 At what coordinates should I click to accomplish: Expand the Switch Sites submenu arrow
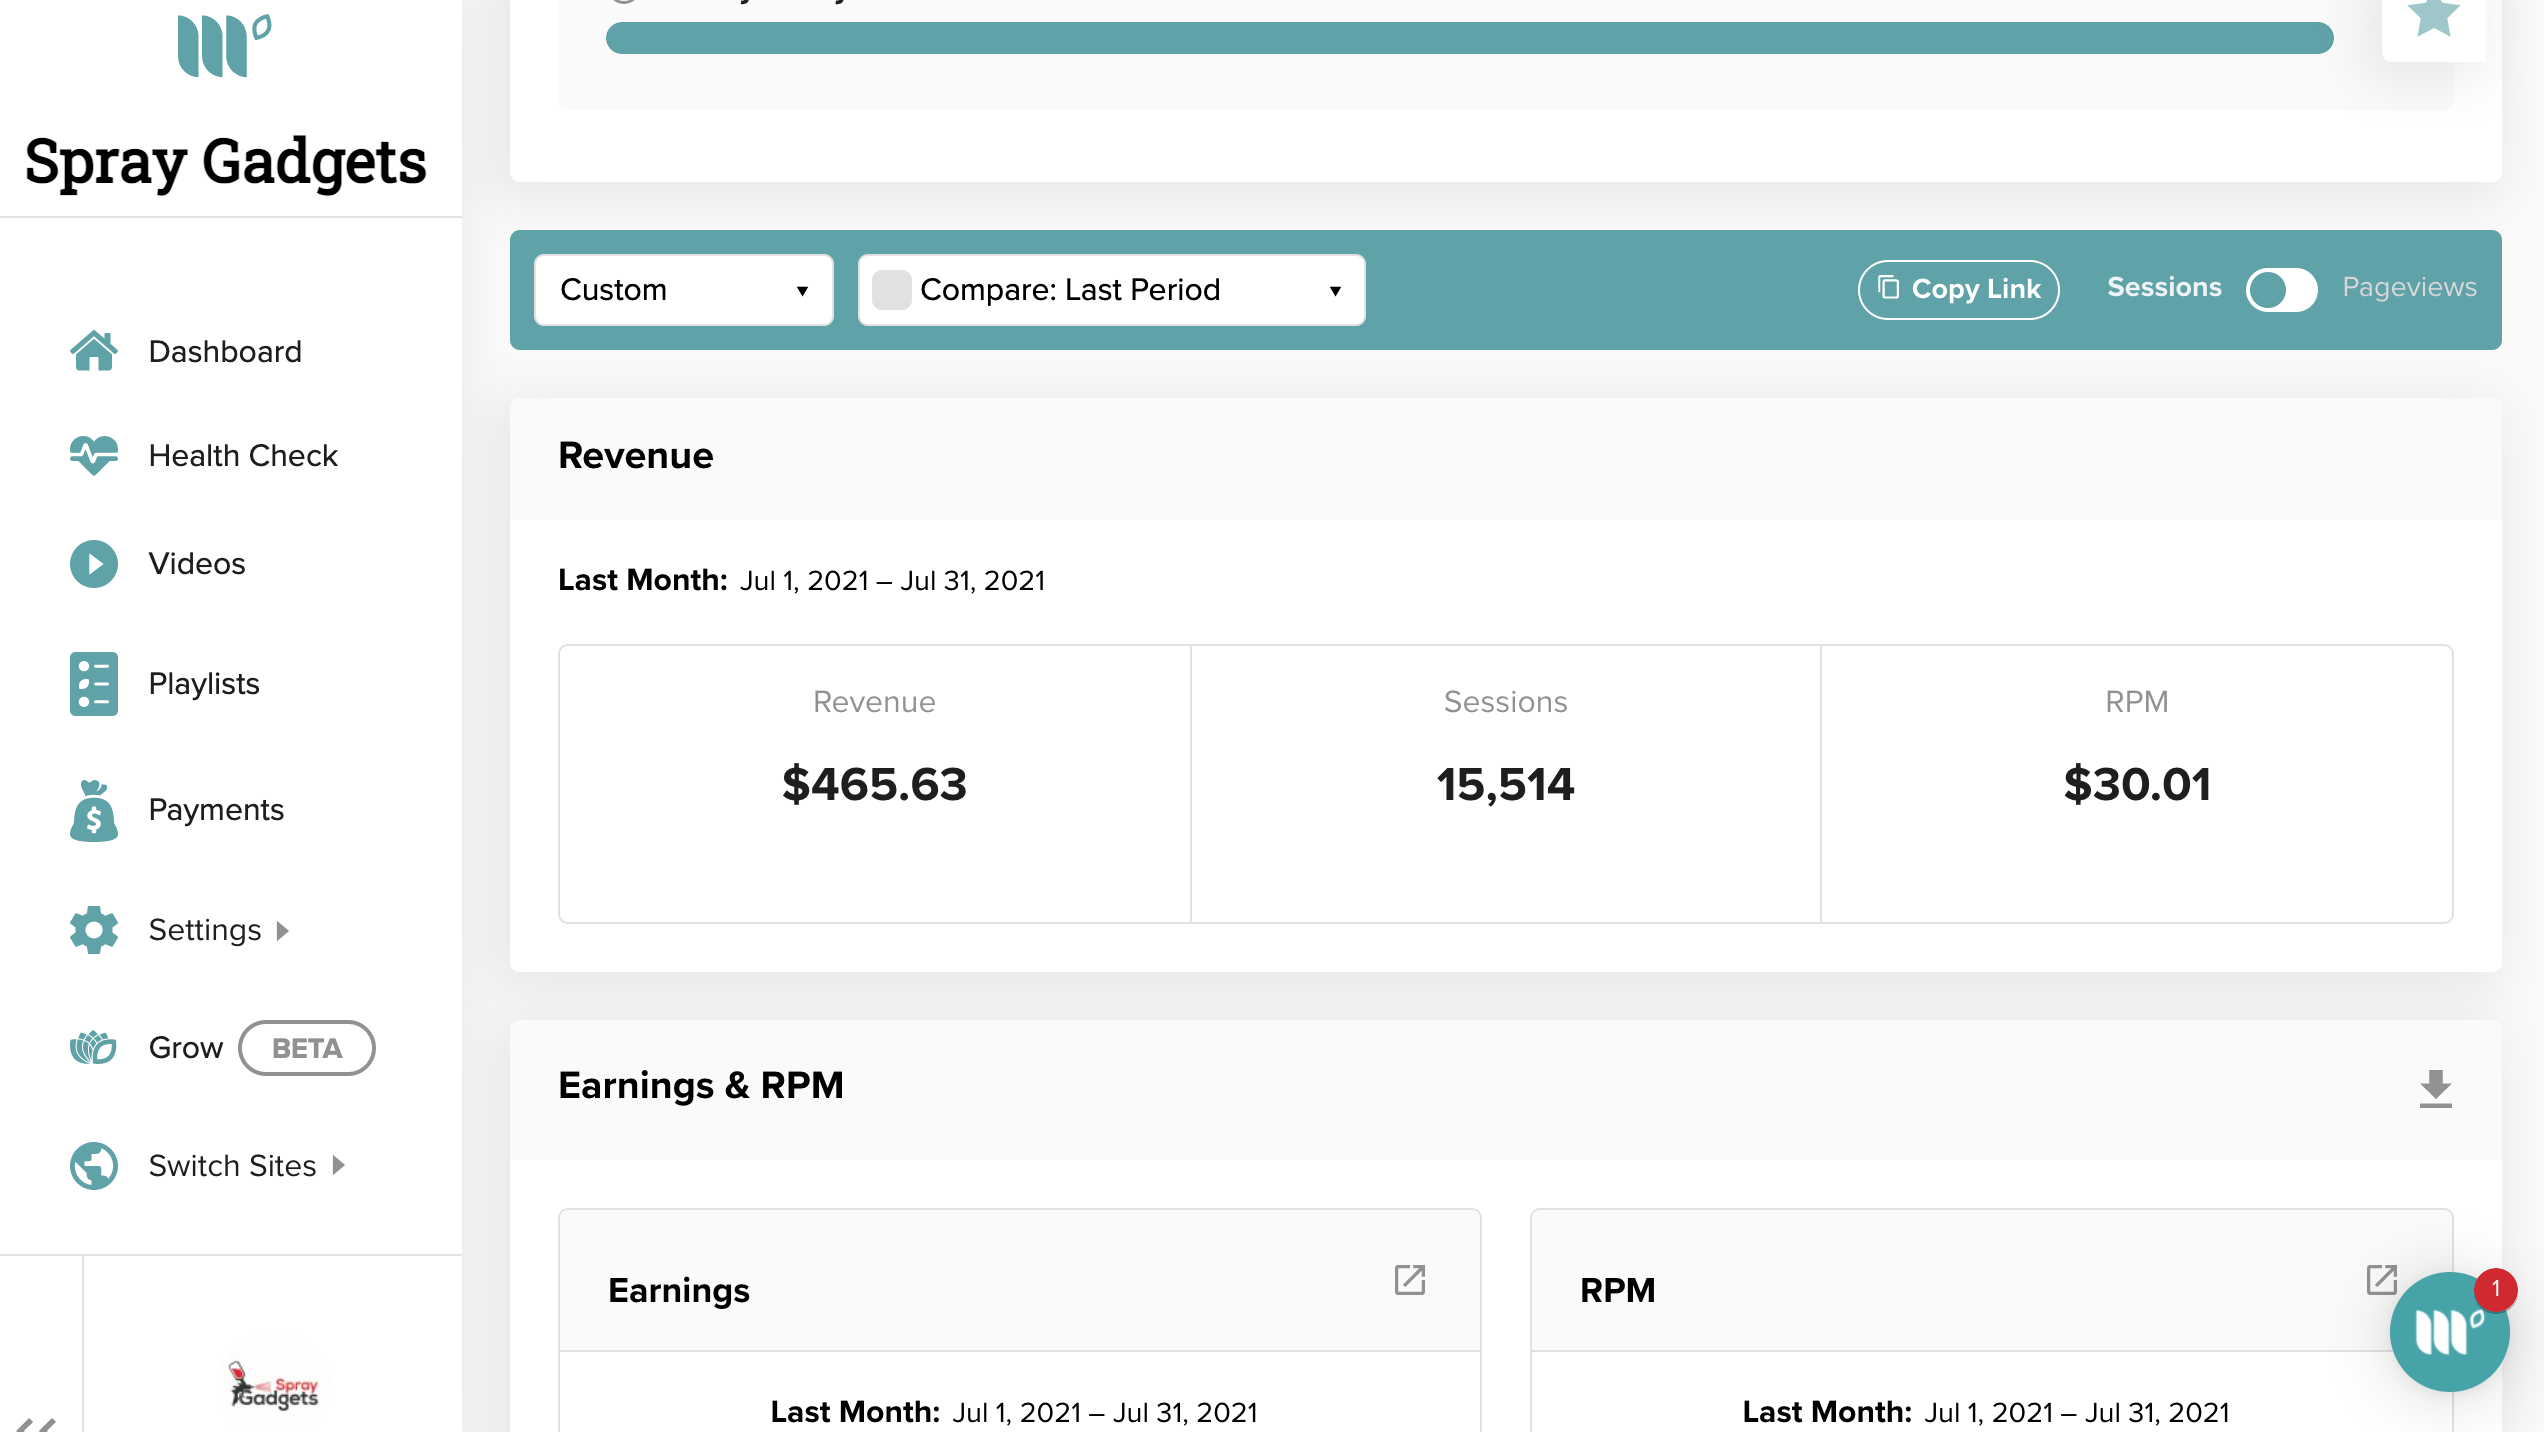coord(338,1166)
